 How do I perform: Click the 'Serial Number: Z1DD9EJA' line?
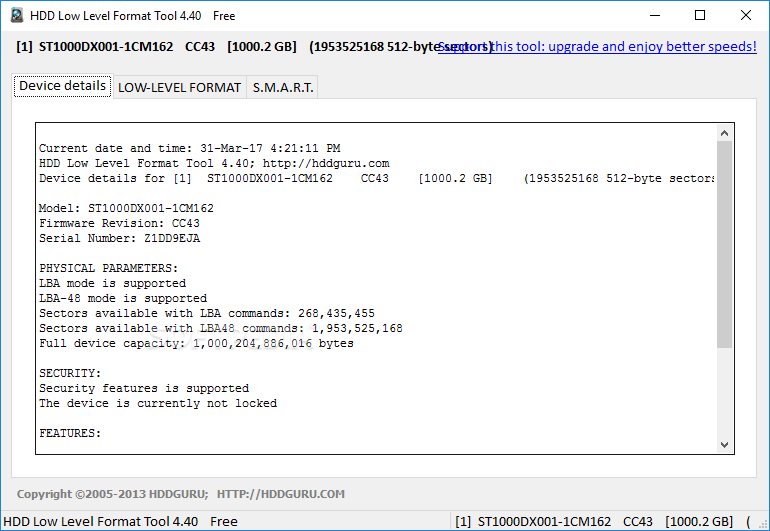click(119, 238)
